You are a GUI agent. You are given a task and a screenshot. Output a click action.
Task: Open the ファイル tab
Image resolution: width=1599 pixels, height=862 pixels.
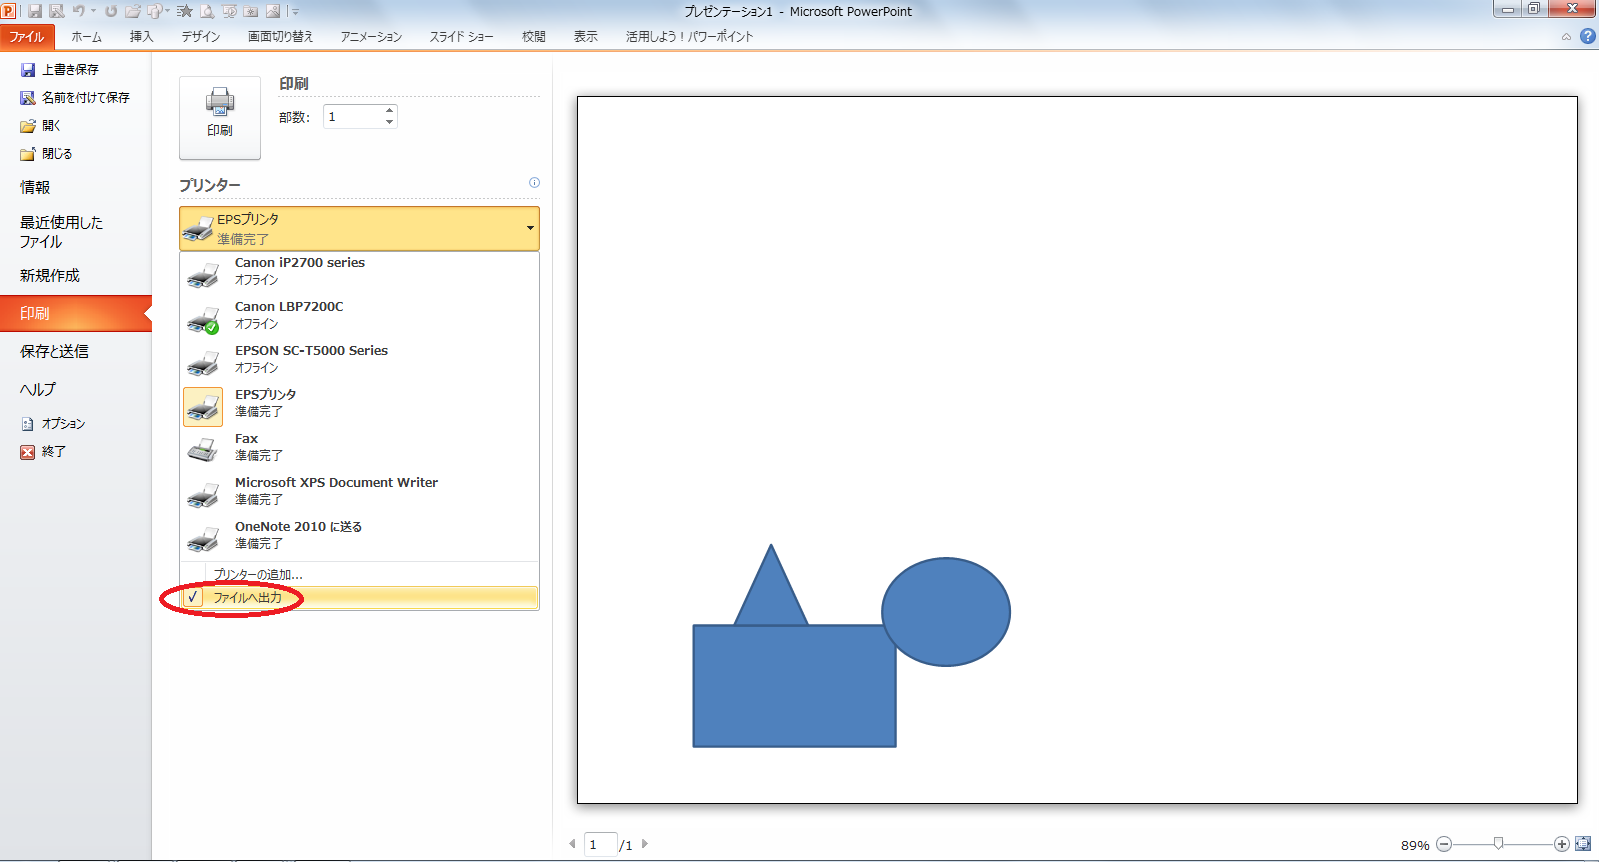(27, 37)
